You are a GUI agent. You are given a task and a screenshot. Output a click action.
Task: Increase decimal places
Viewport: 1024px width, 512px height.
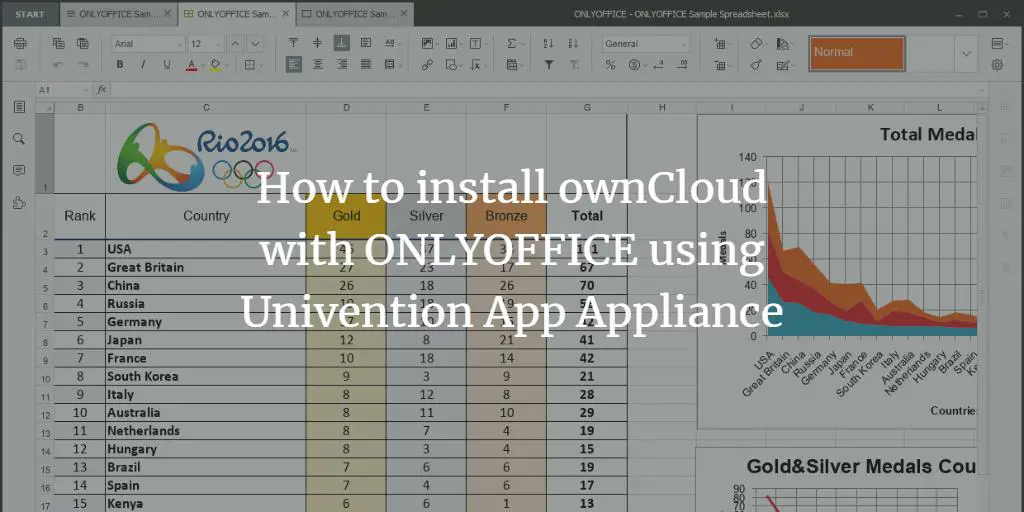(682, 65)
